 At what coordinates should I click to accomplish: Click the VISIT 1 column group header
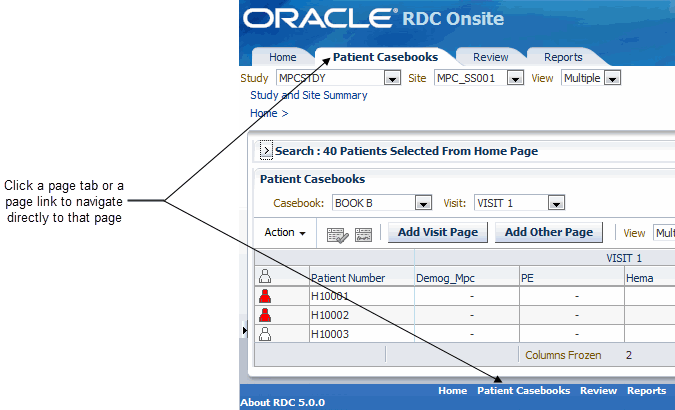624,258
